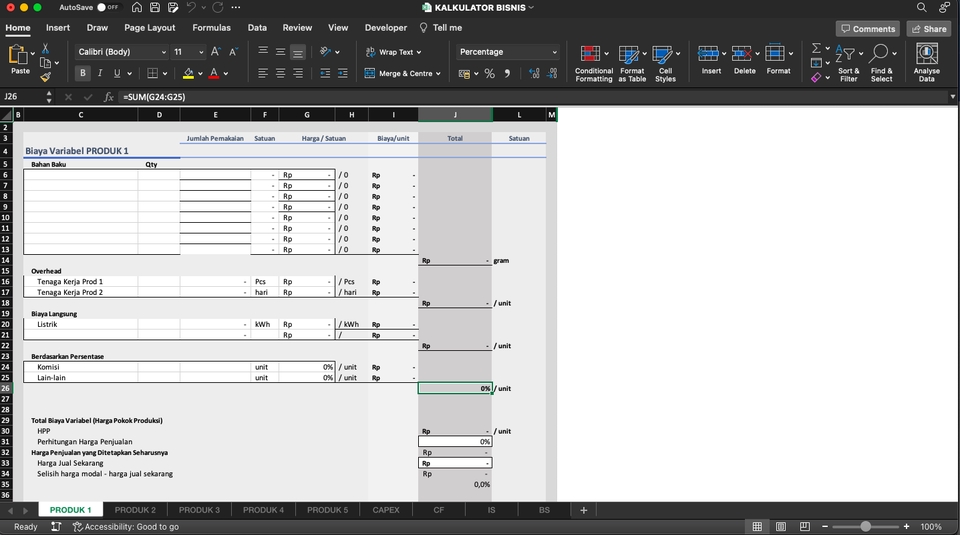Toggle Italic formatting button

100,73
